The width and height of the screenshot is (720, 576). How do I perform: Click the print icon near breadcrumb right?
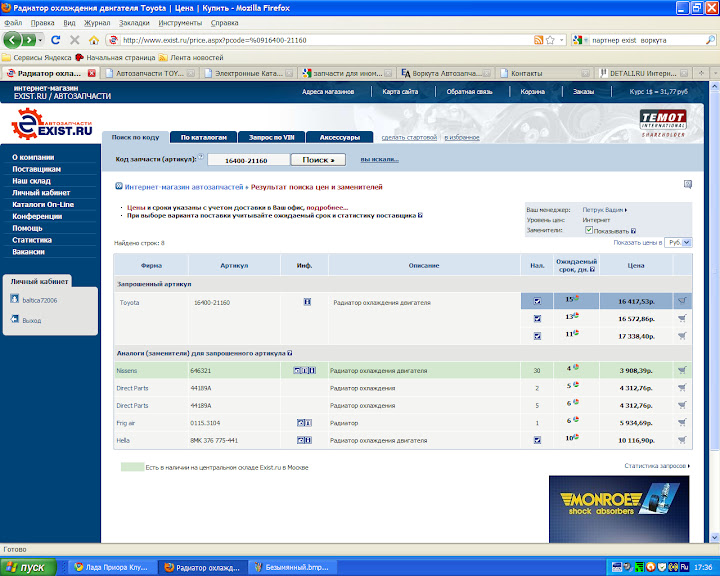coord(687,184)
